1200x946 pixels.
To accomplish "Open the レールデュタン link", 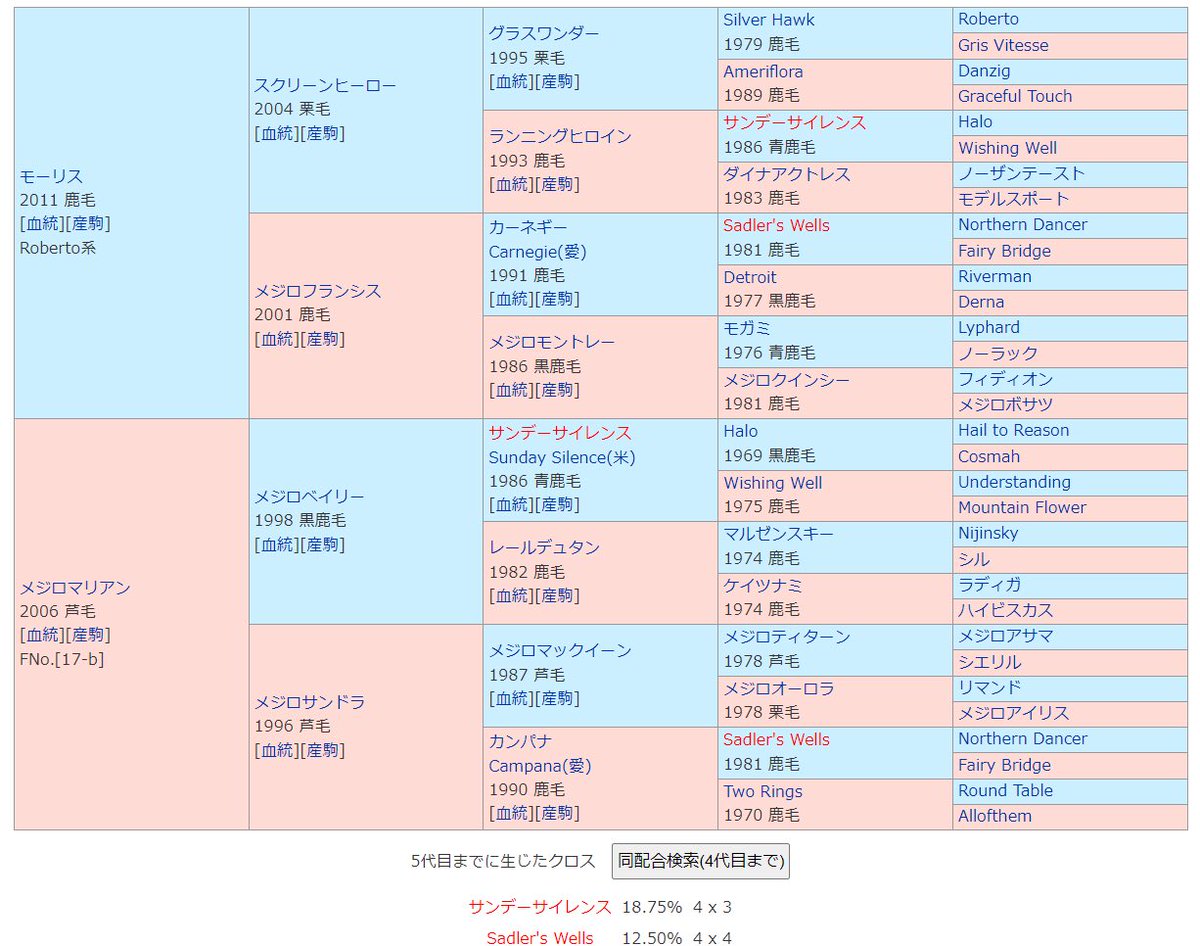I will (544, 548).
